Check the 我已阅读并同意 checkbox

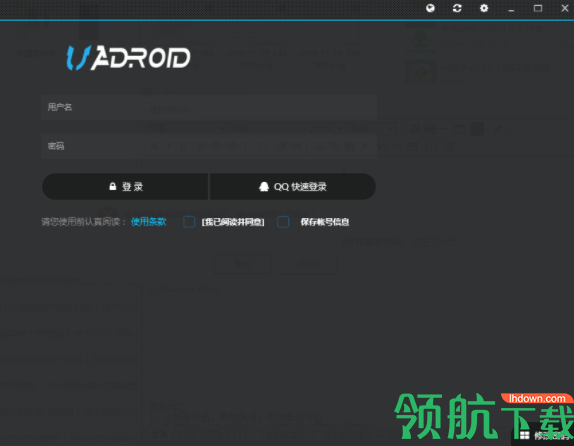pyautogui.click(x=189, y=222)
